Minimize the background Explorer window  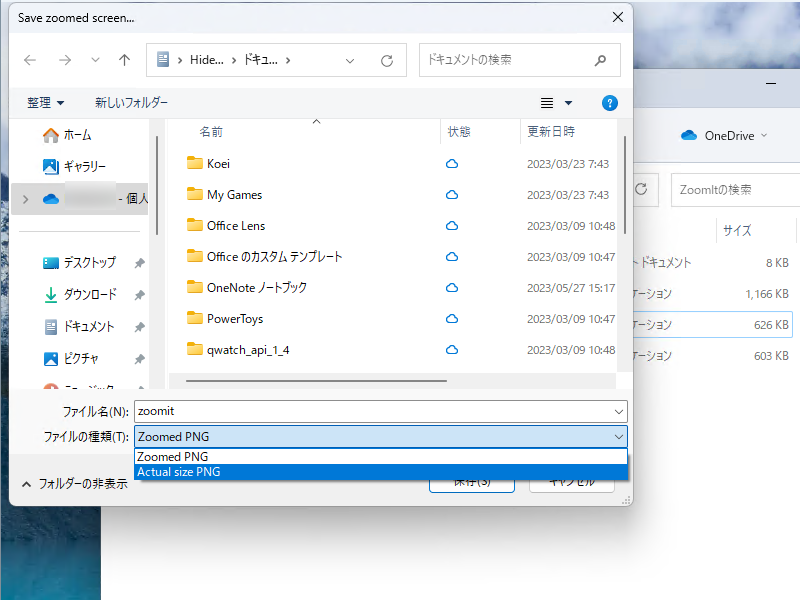[x=771, y=83]
